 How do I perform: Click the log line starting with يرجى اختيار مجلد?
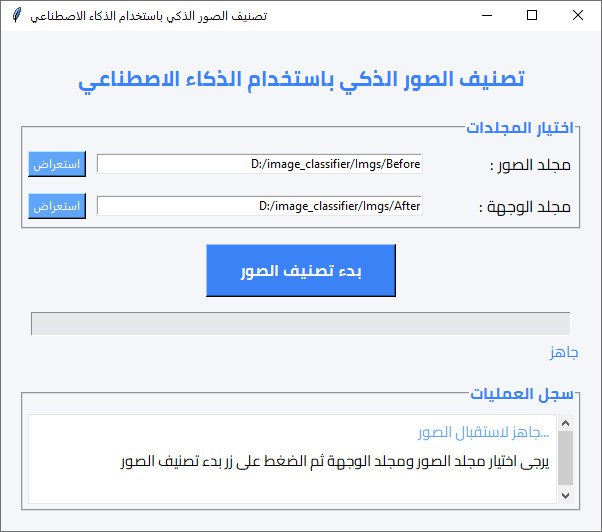[x=335, y=461]
